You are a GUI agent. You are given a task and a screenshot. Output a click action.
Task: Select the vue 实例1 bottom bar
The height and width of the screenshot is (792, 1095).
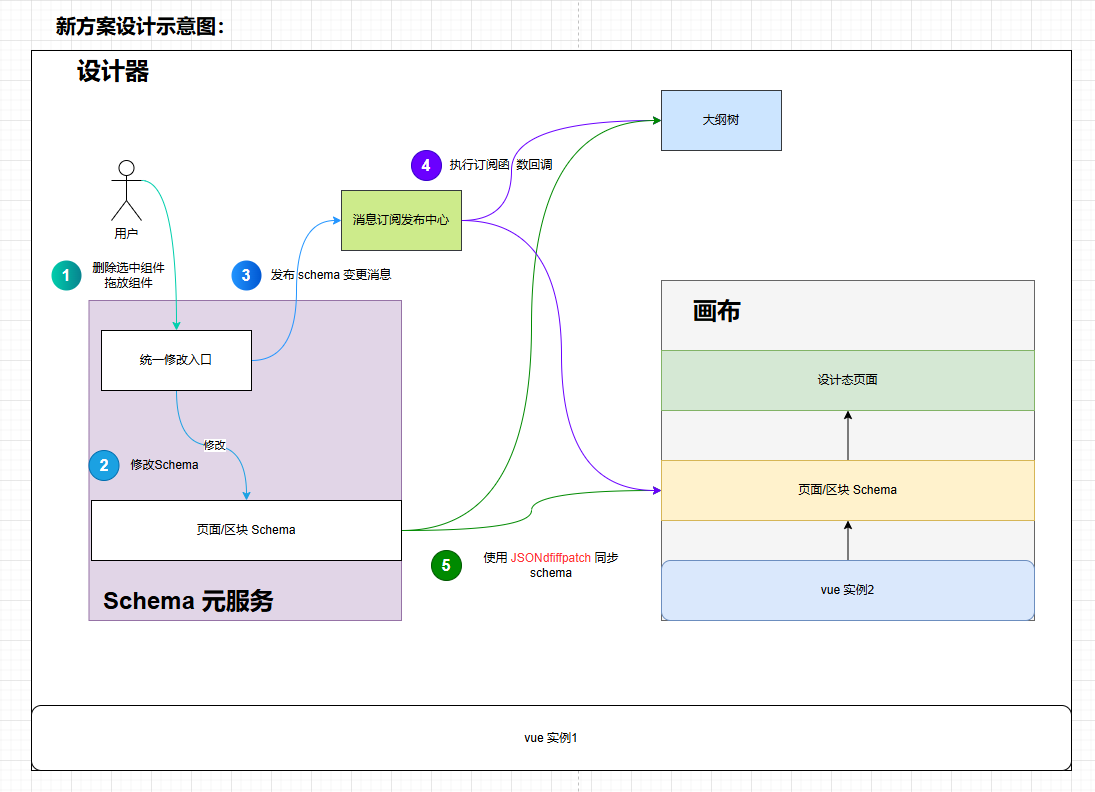point(551,738)
